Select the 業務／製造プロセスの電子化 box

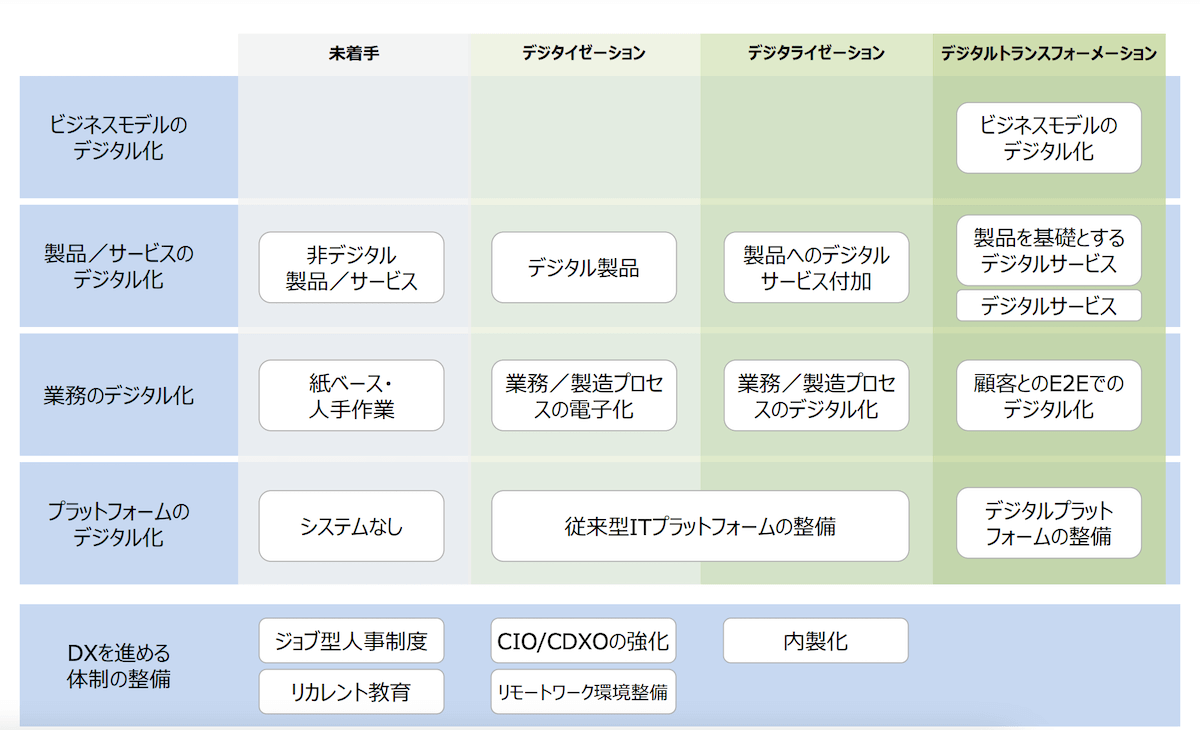click(584, 396)
